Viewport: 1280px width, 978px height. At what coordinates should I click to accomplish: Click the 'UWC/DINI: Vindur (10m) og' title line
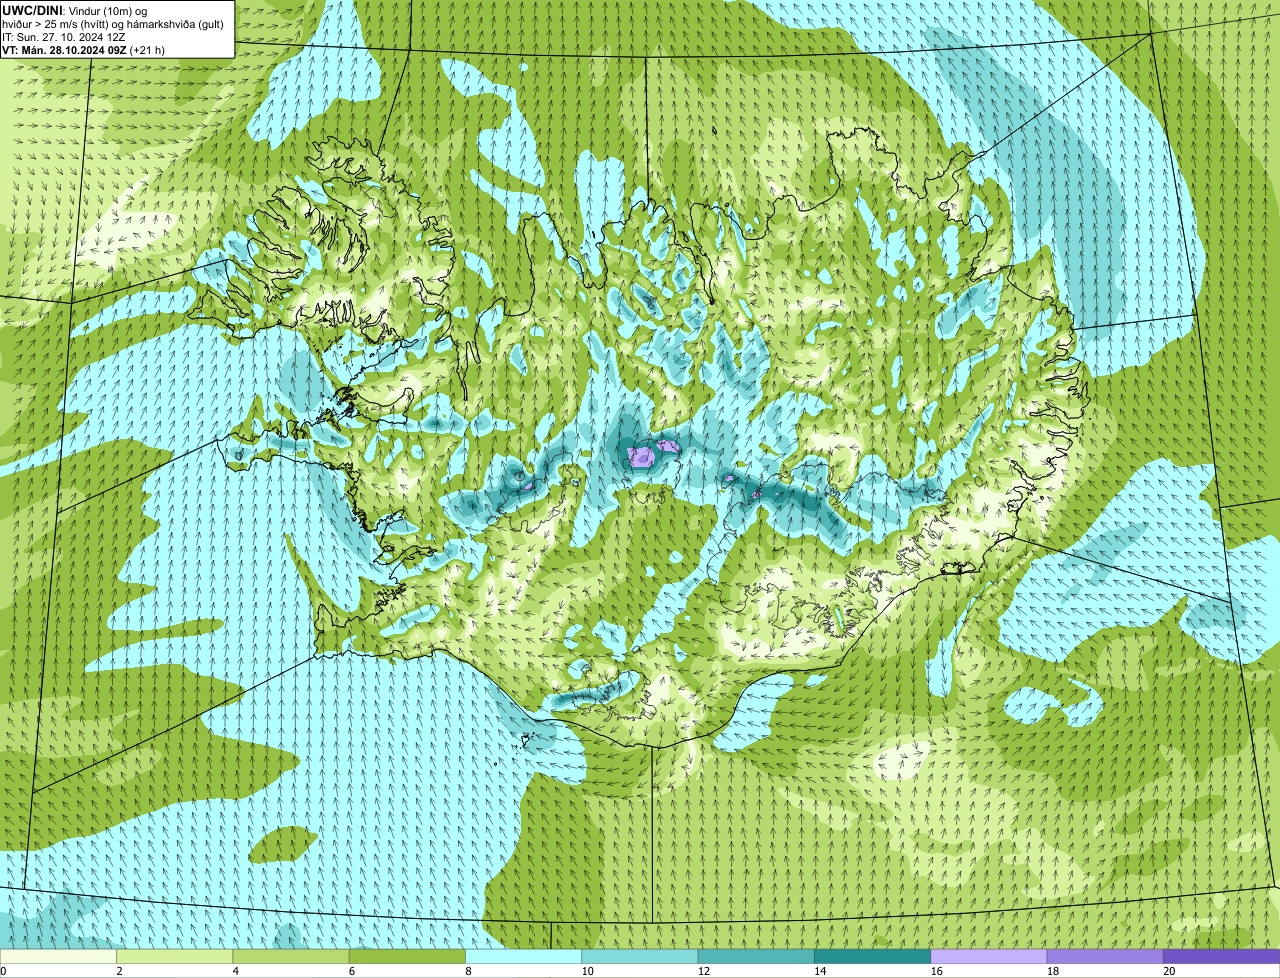click(75, 10)
